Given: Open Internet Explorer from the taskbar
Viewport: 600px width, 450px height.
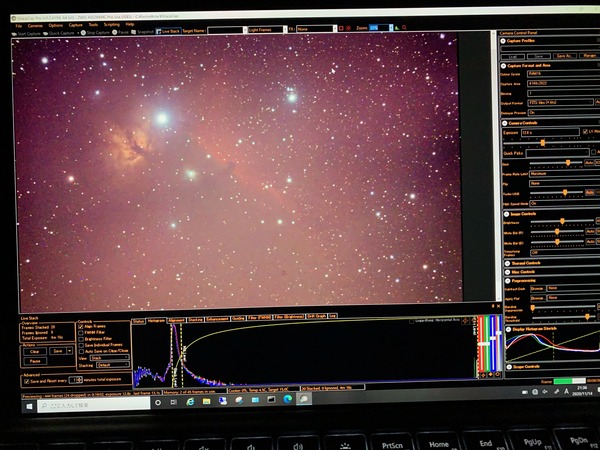Looking at the screenshot, I should coord(190,401).
